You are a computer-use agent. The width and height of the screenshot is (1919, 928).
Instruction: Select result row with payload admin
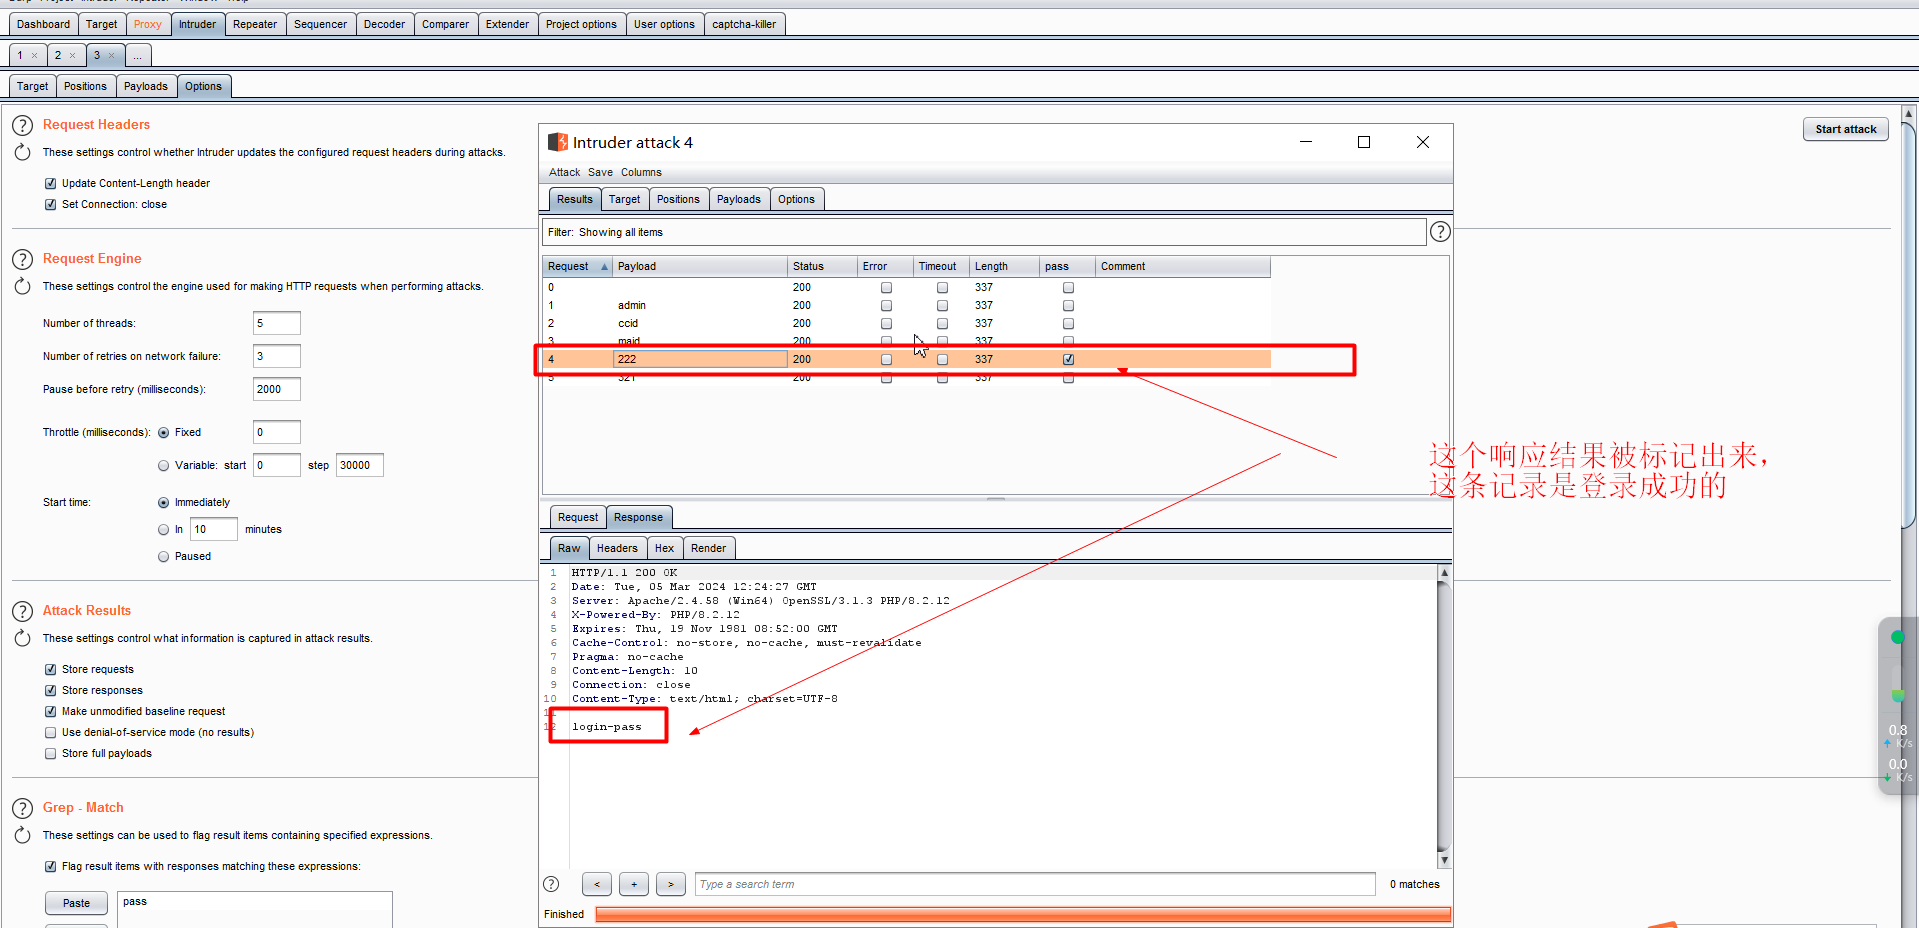point(907,305)
